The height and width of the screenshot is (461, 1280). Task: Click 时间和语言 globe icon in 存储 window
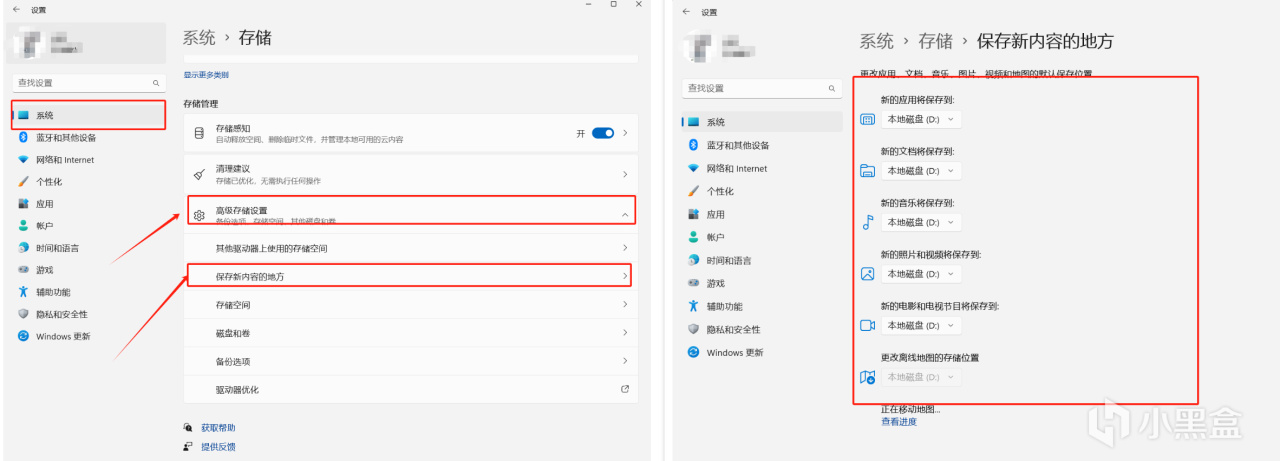coord(24,248)
